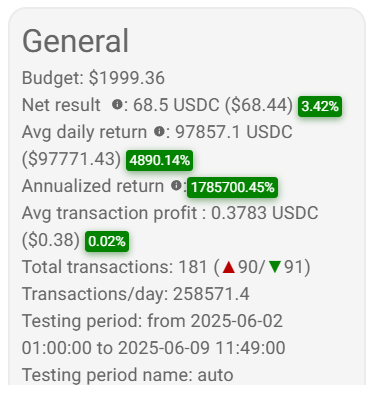
Task: Click the info icon beside Avg daily return
Action: tap(159, 131)
